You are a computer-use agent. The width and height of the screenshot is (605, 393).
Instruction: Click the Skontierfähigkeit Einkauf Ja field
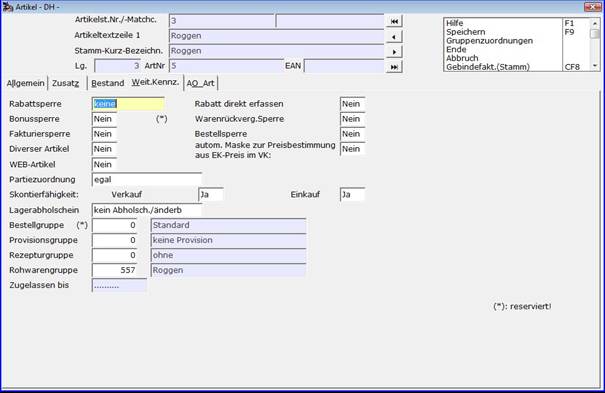click(352, 194)
